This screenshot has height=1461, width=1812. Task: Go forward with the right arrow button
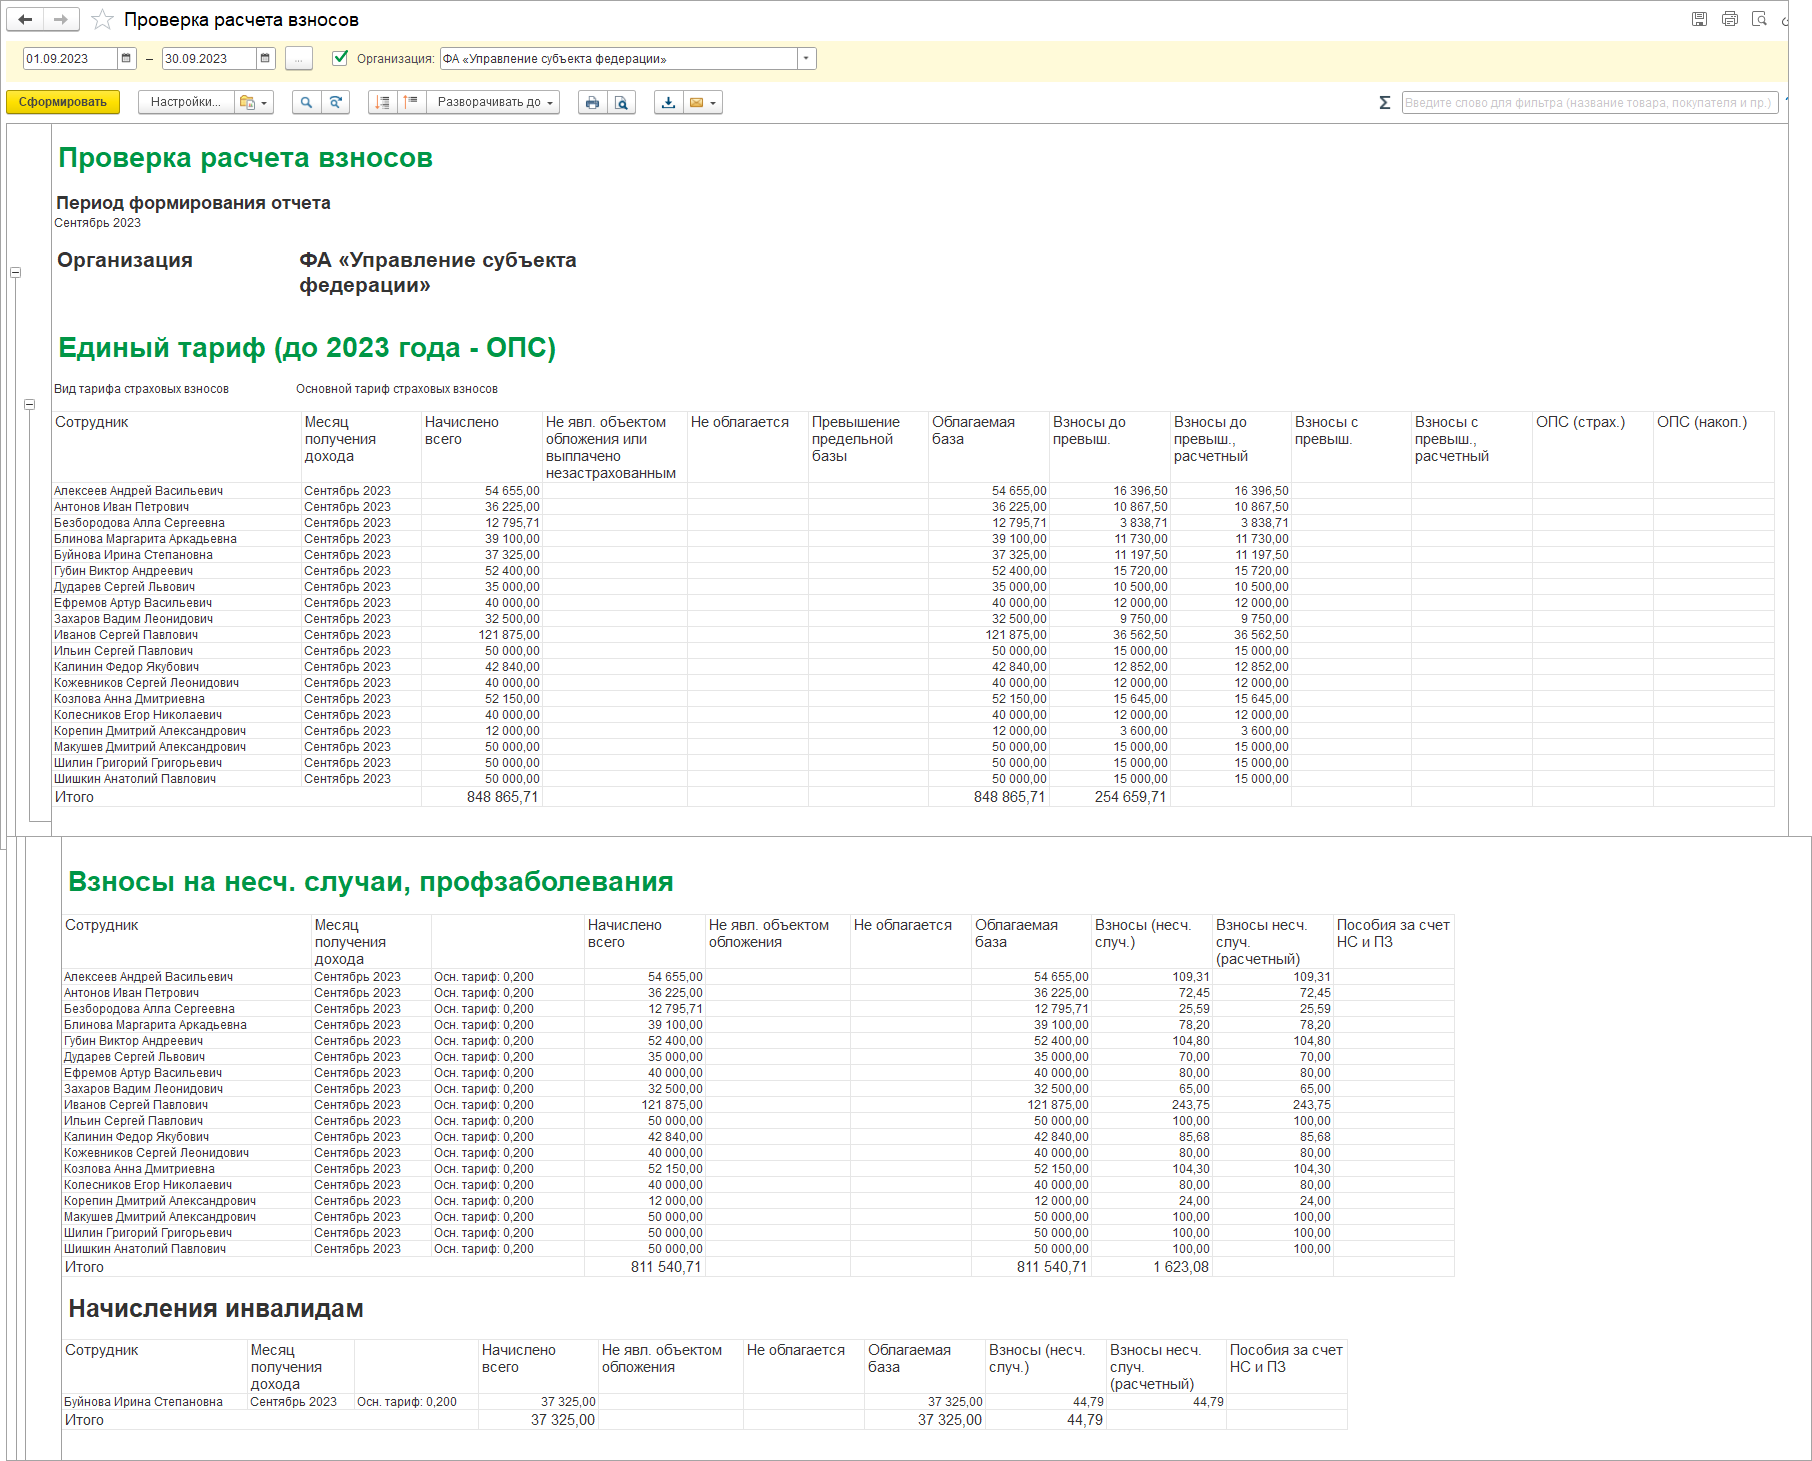[x=61, y=19]
